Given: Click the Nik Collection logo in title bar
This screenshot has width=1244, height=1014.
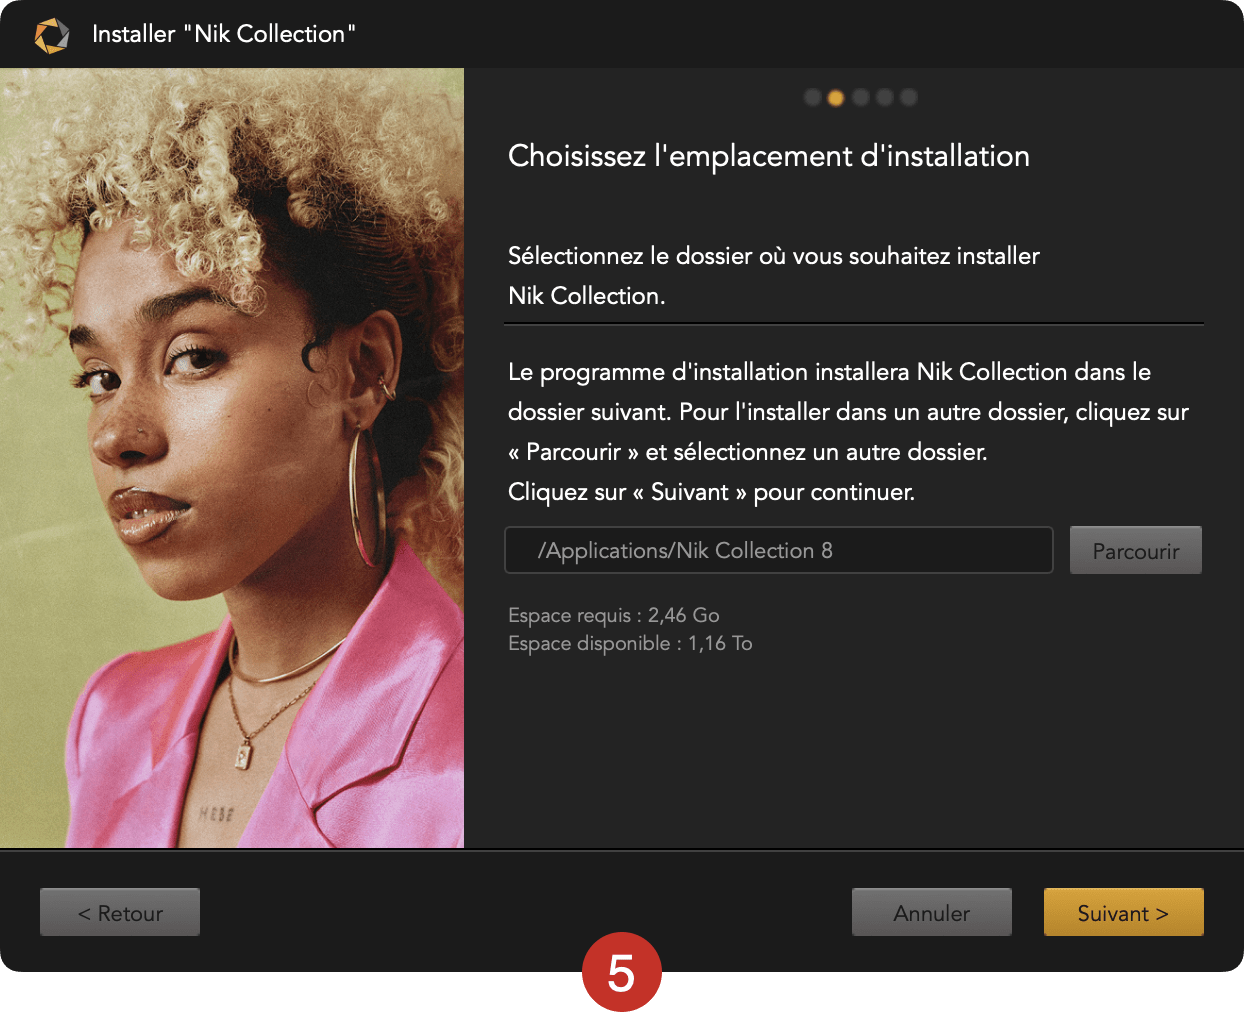Looking at the screenshot, I should point(51,35).
